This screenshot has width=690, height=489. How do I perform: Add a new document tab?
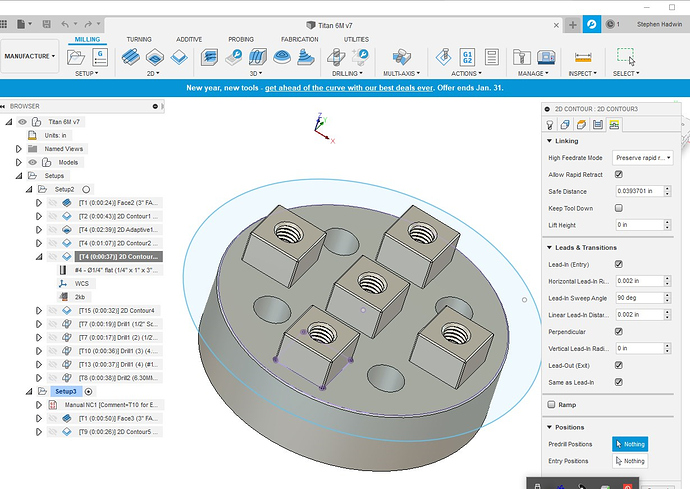(x=573, y=25)
